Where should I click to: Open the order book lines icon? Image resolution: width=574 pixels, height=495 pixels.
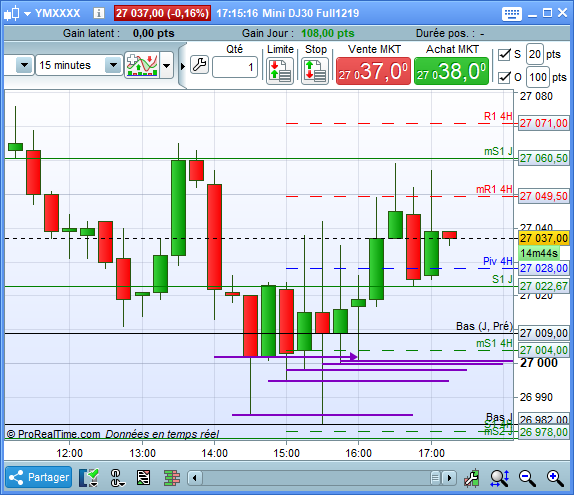172,478
